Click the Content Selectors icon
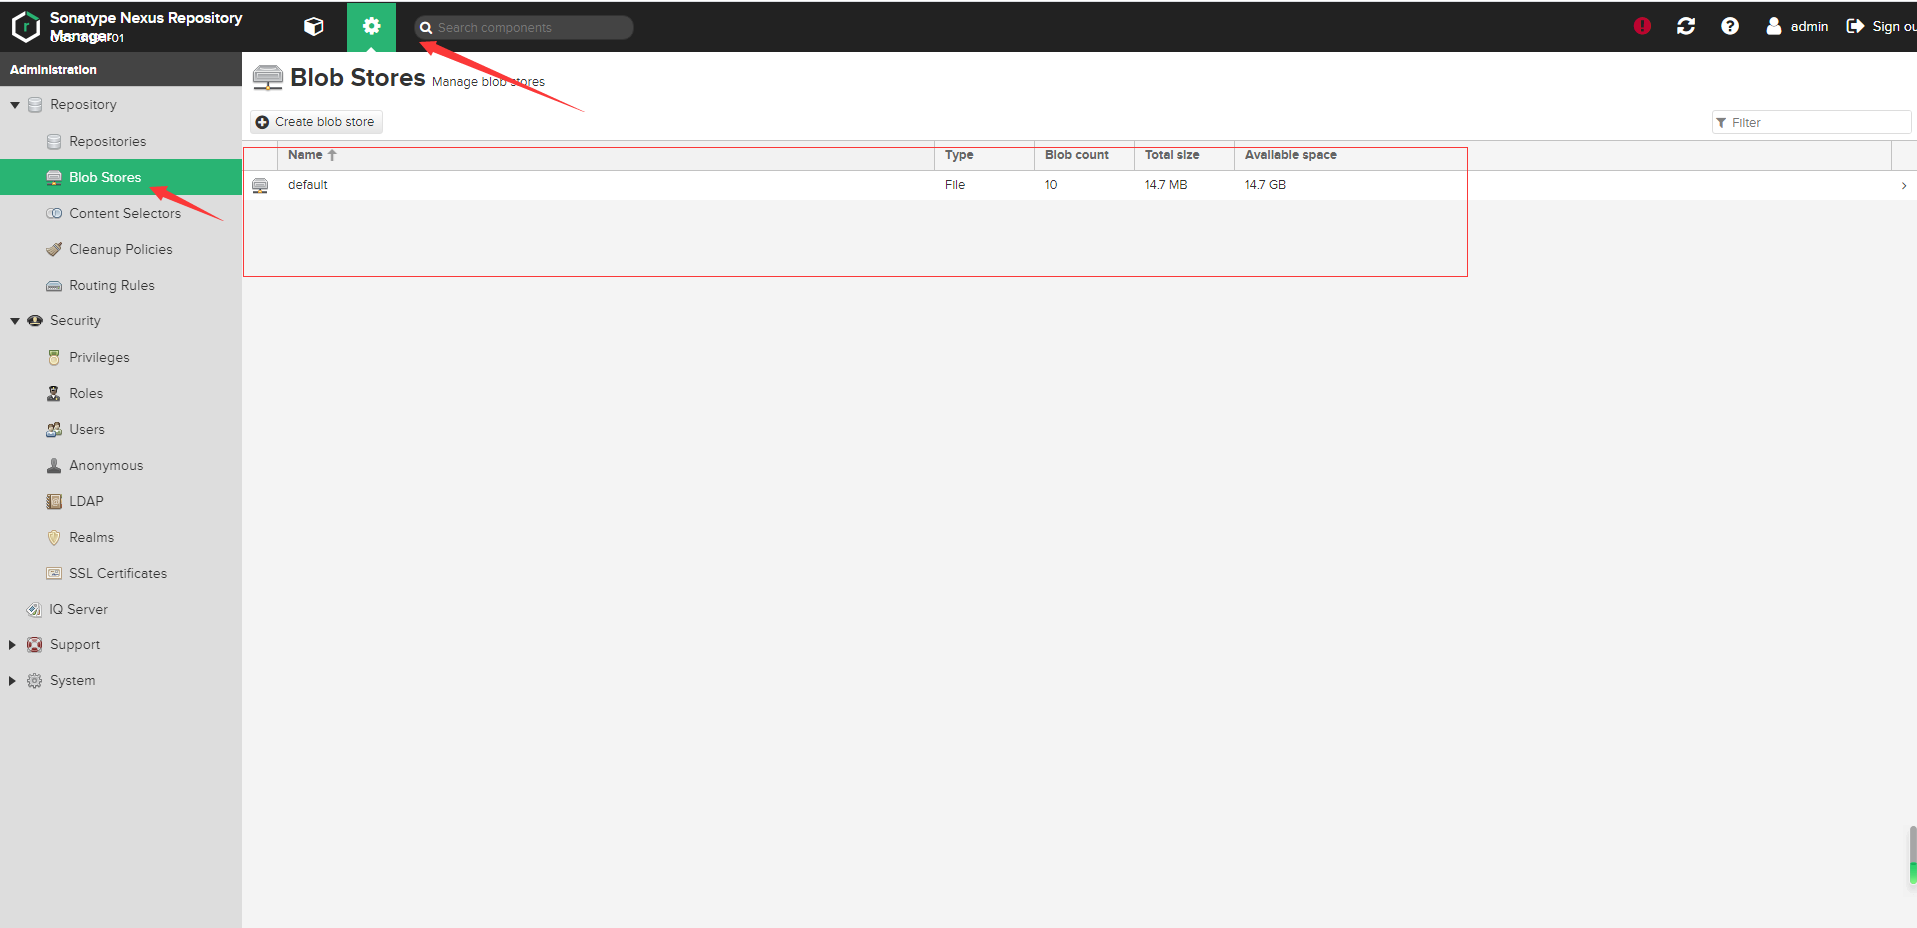 tap(54, 214)
